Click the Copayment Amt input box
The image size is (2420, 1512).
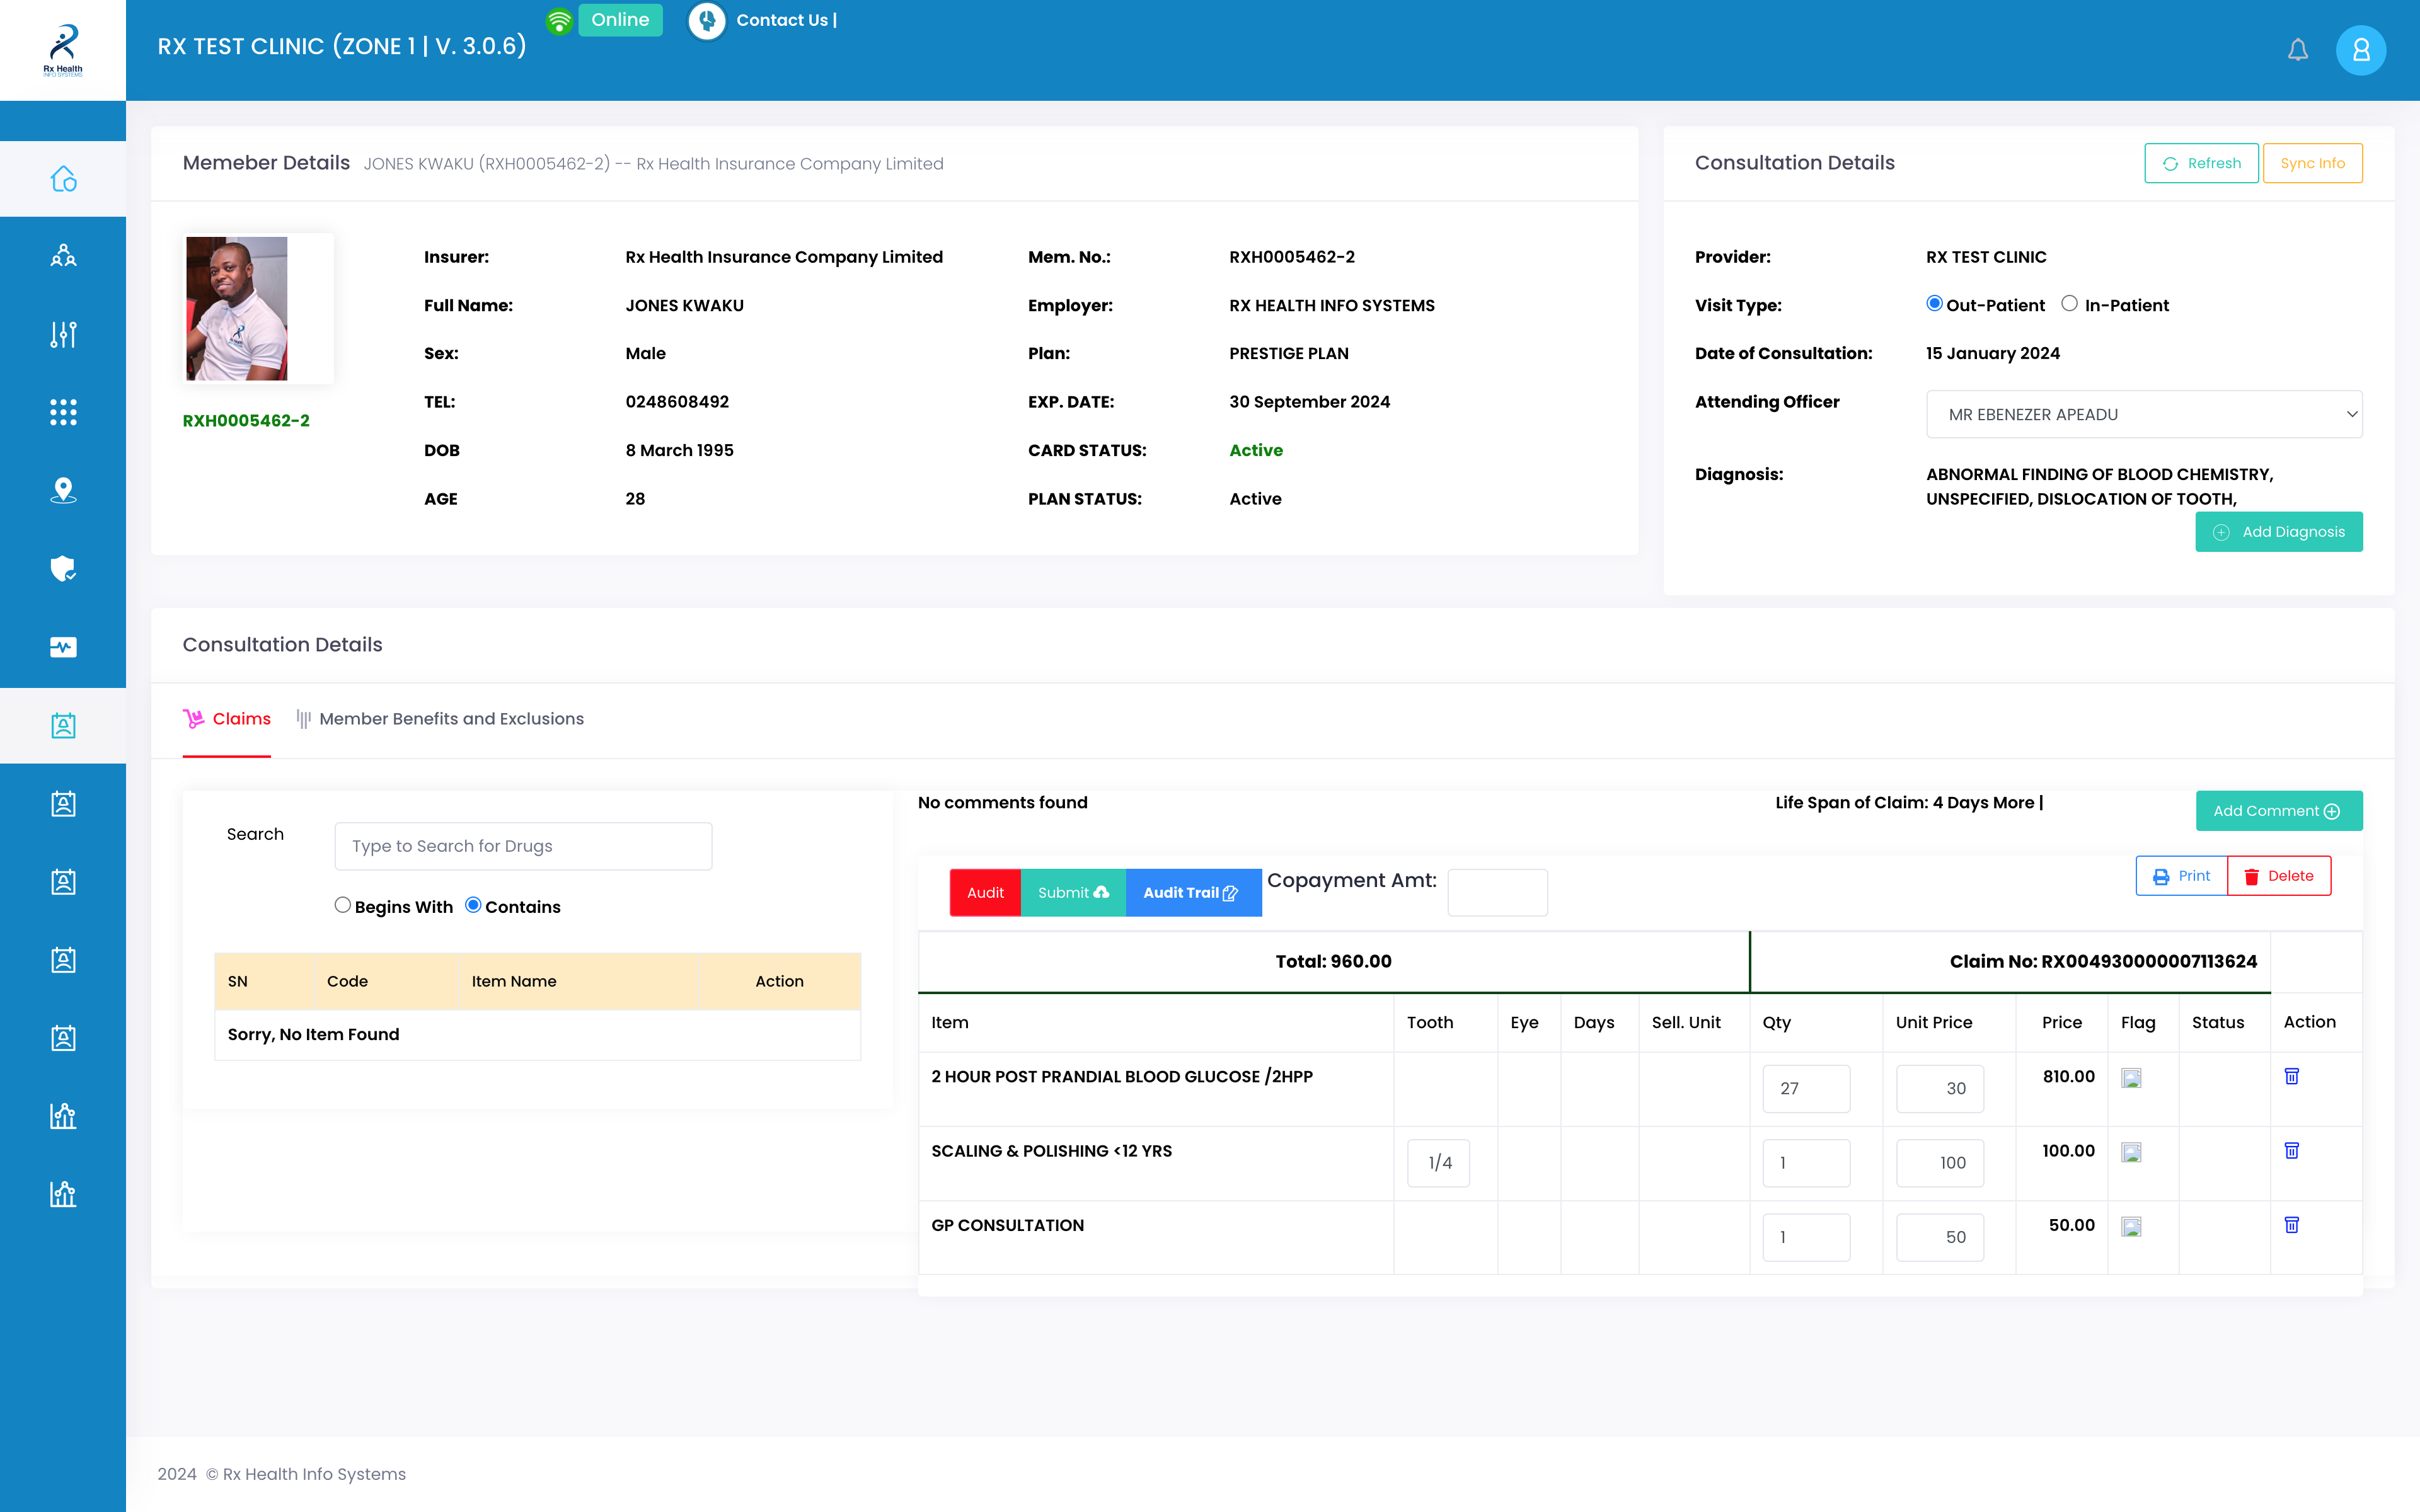tap(1497, 893)
